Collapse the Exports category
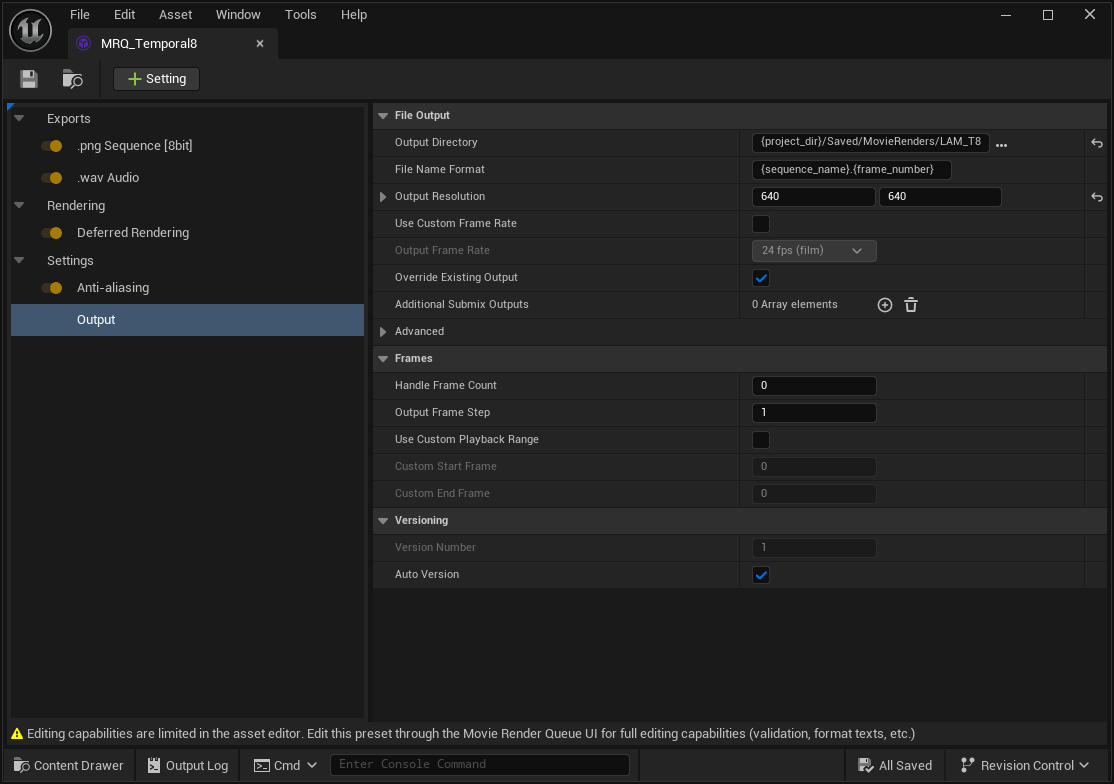Image resolution: width=1114 pixels, height=784 pixels. coord(20,119)
